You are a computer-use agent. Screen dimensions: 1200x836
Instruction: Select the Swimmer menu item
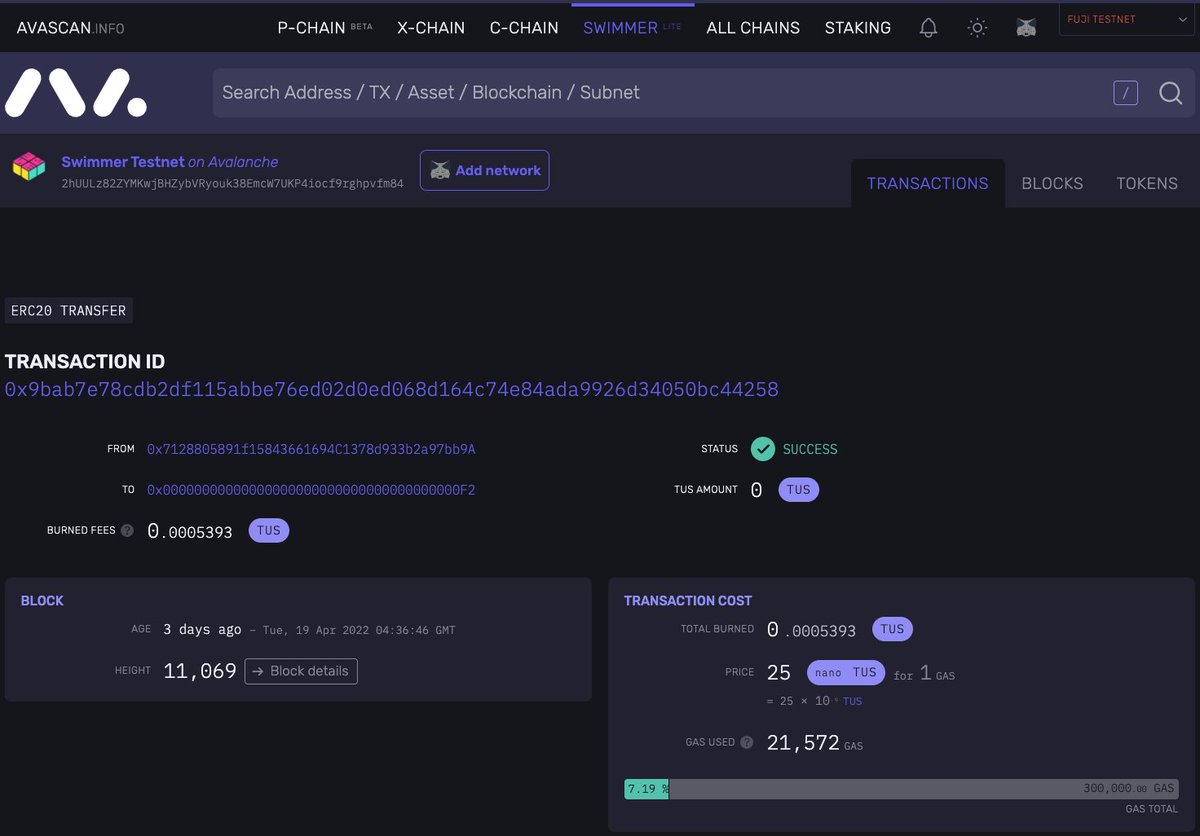632,28
